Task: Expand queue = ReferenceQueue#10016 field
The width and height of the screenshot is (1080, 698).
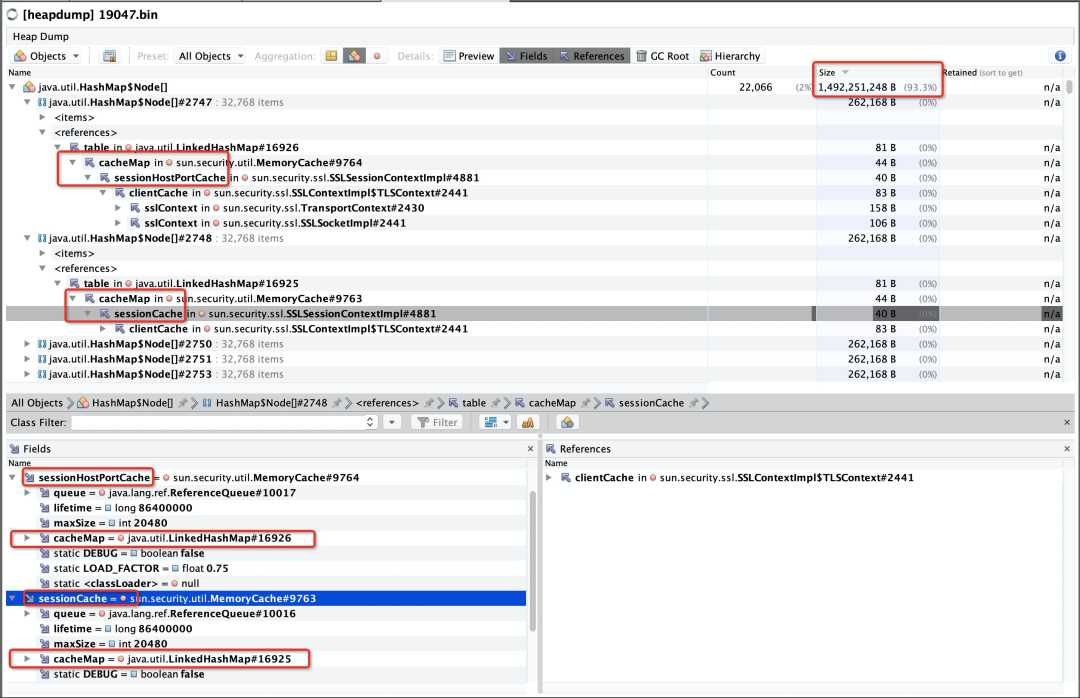Action: coord(27,613)
